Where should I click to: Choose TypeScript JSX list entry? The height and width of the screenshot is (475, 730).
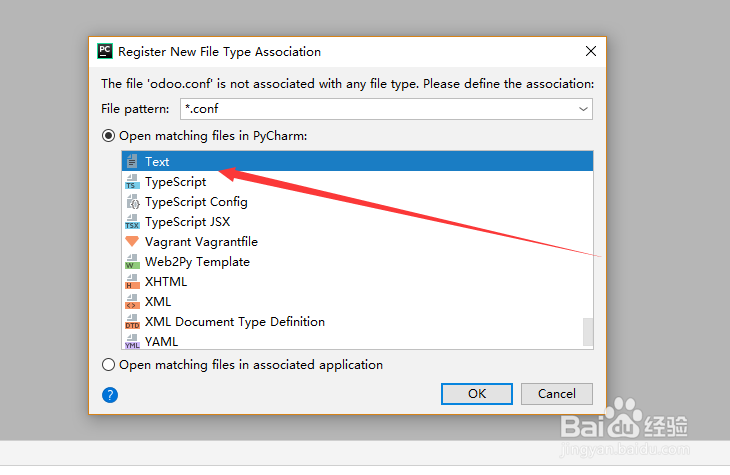pos(357,222)
